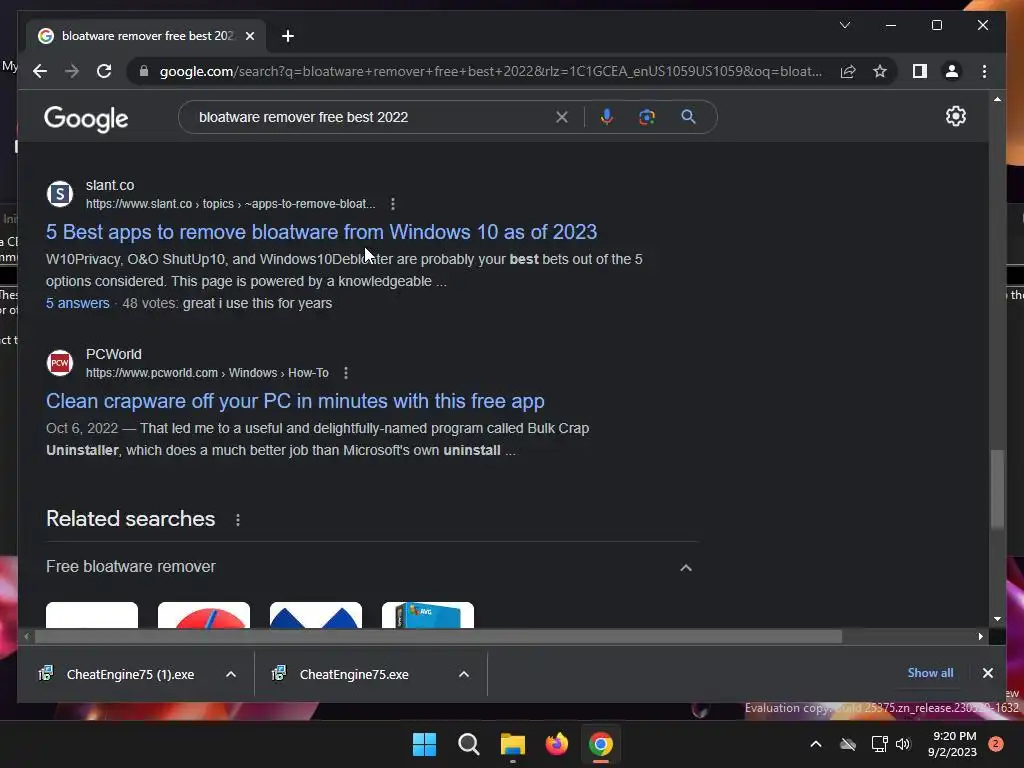Open the Chrome side panel

click(x=920, y=71)
